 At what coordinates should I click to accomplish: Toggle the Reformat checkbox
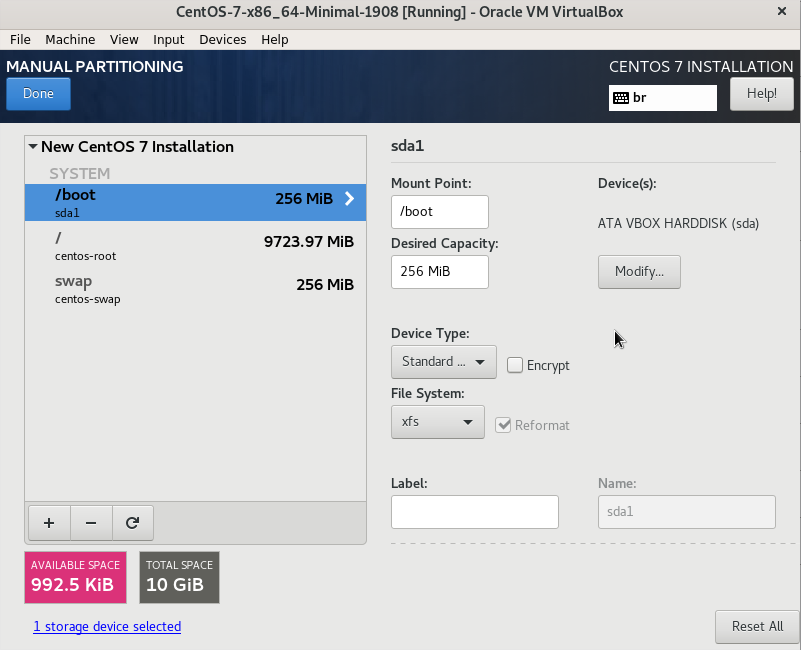point(503,425)
